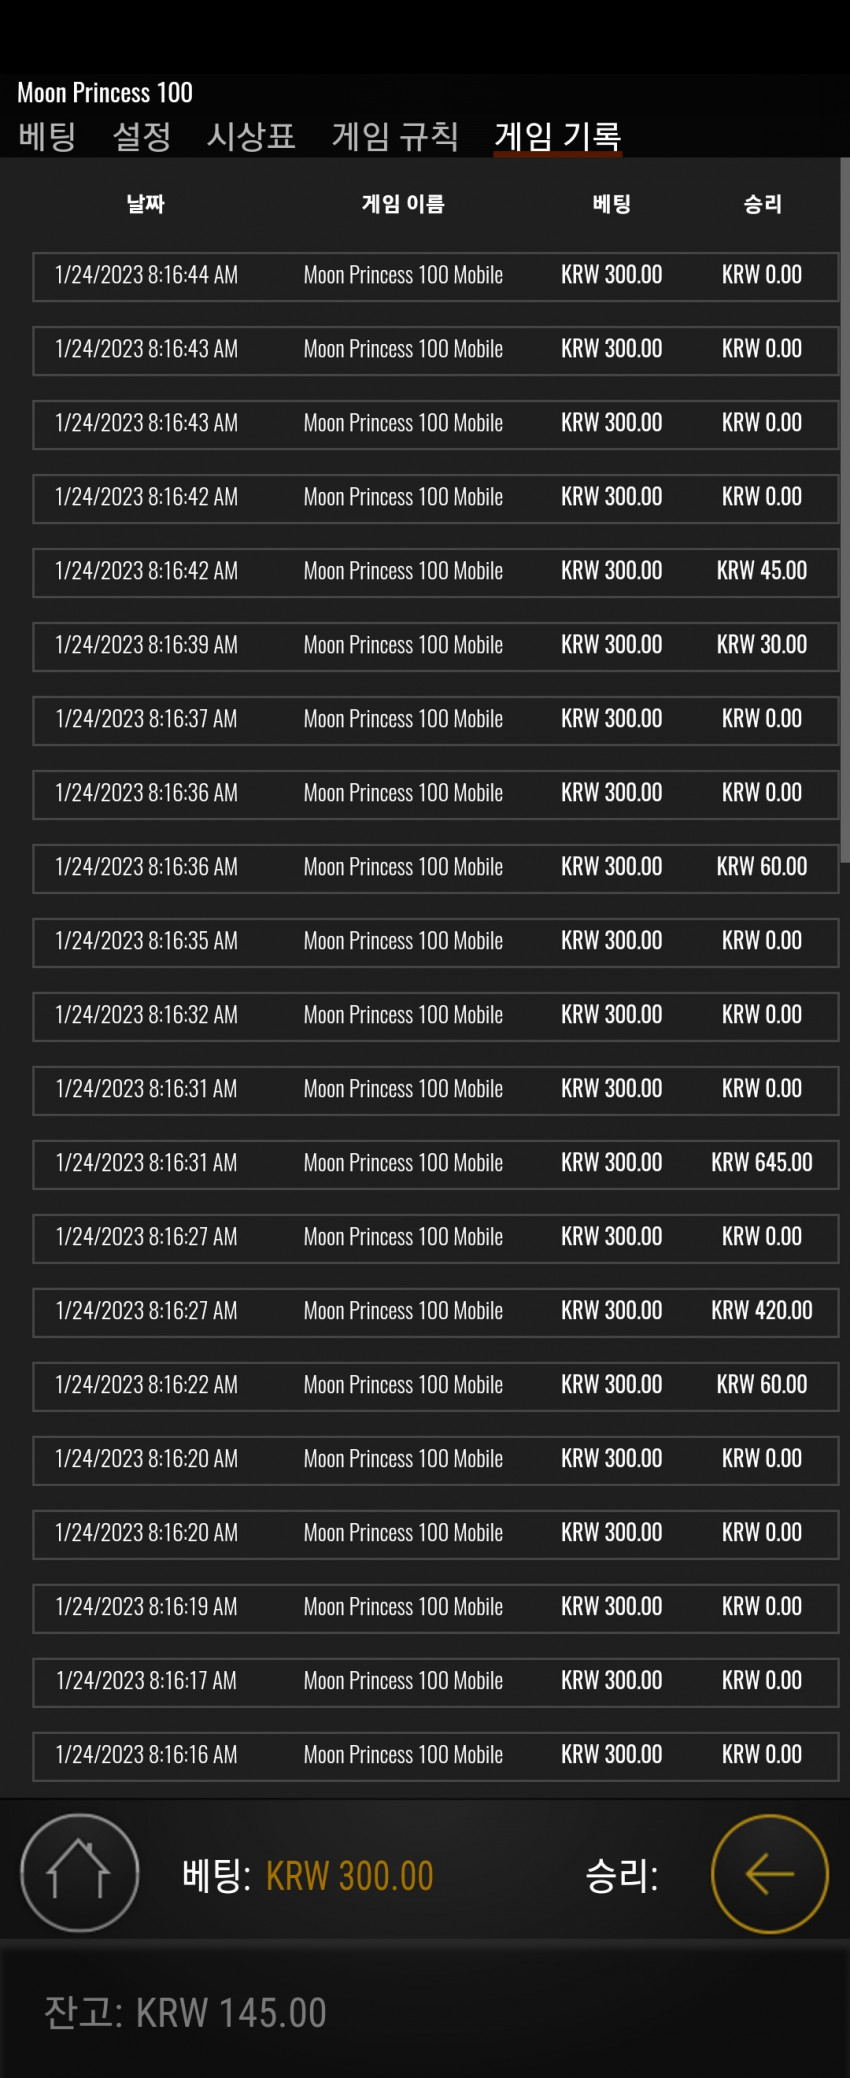
Task: Click the vertical scrollbar on the right edge
Action: 845,510
